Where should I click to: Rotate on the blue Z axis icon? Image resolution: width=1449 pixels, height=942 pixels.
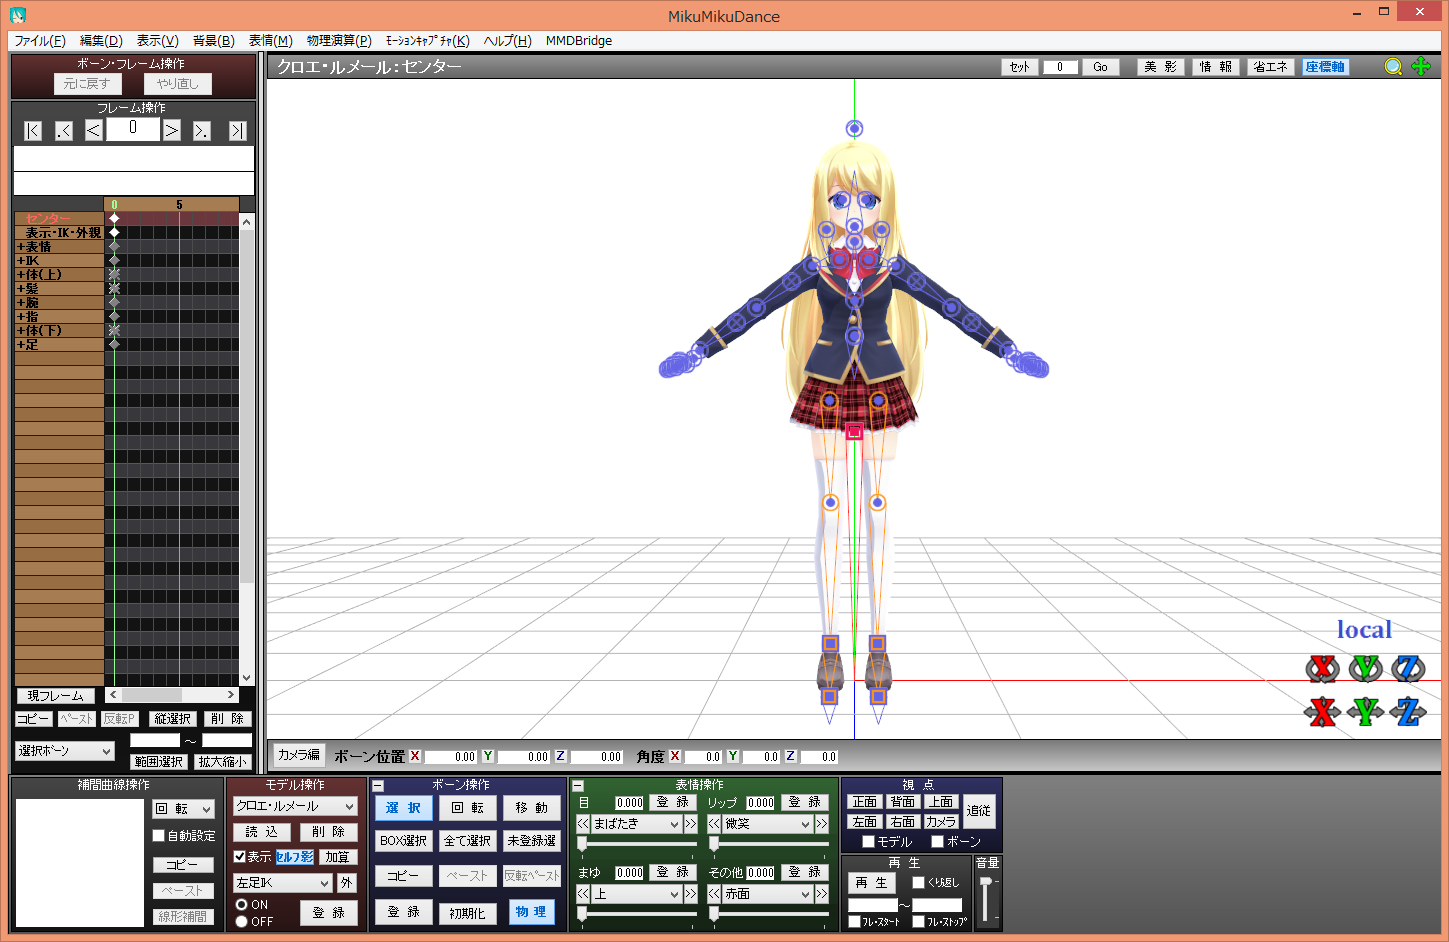click(x=1408, y=668)
